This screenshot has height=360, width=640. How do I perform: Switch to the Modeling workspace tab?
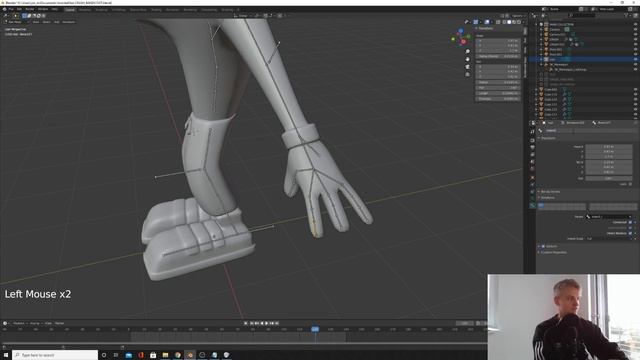tap(85, 9)
